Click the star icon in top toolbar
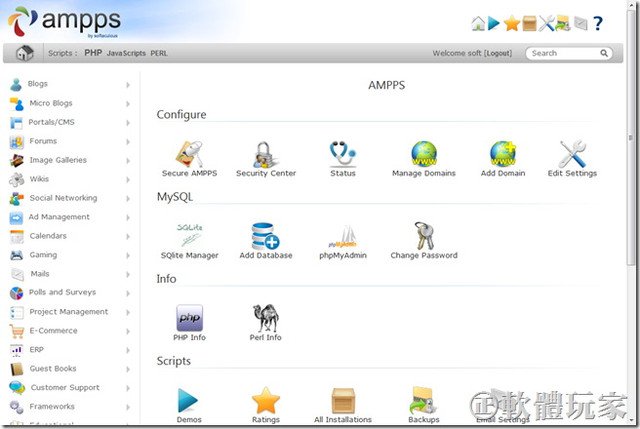Image resolution: width=640 pixels, height=429 pixels. click(511, 24)
